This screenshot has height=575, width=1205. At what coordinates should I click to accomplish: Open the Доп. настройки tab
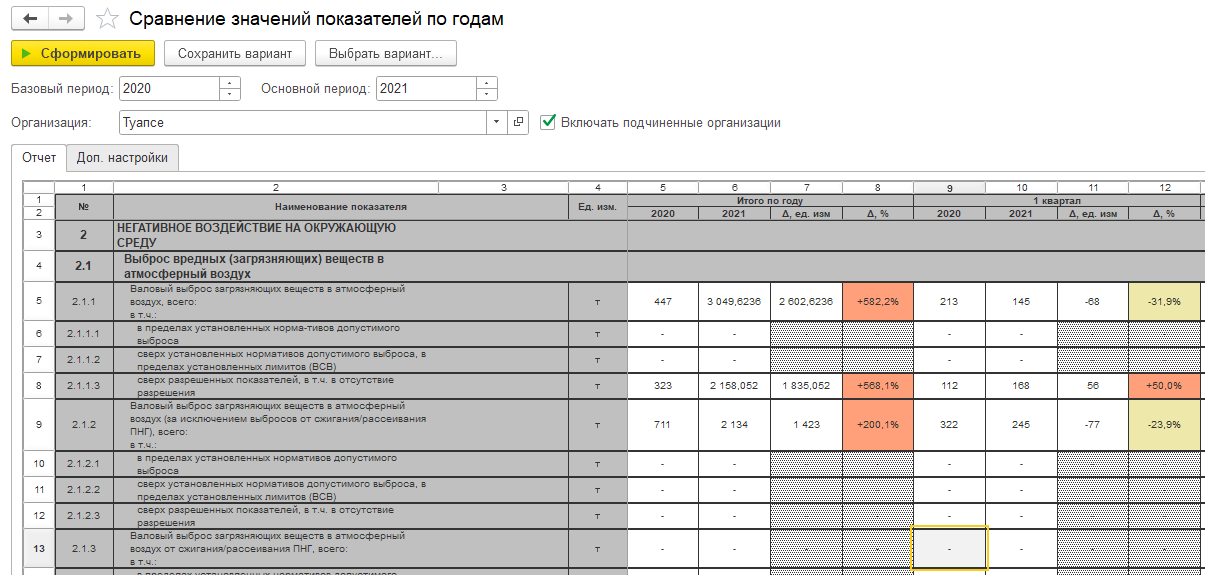click(x=122, y=158)
